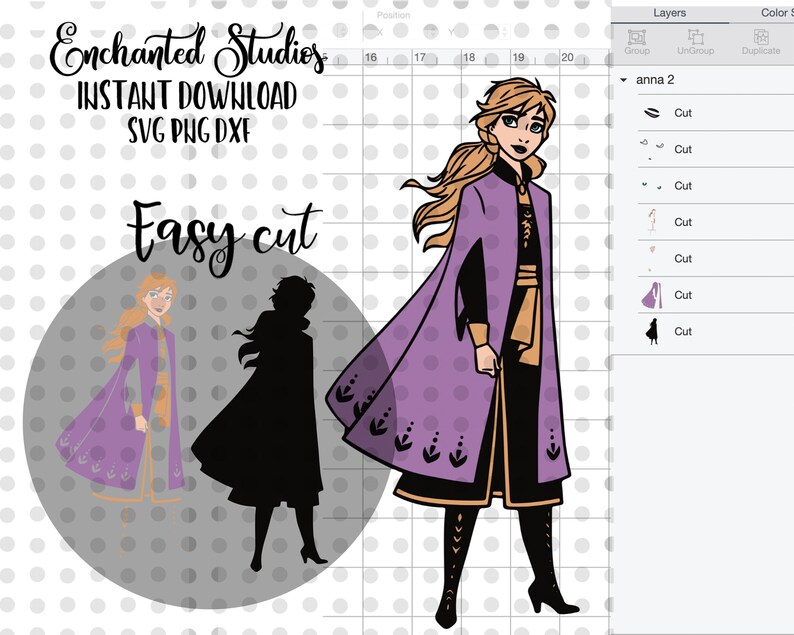Select the lips Cut layer thumbnail
This screenshot has width=794, height=635.
[x=652, y=112]
